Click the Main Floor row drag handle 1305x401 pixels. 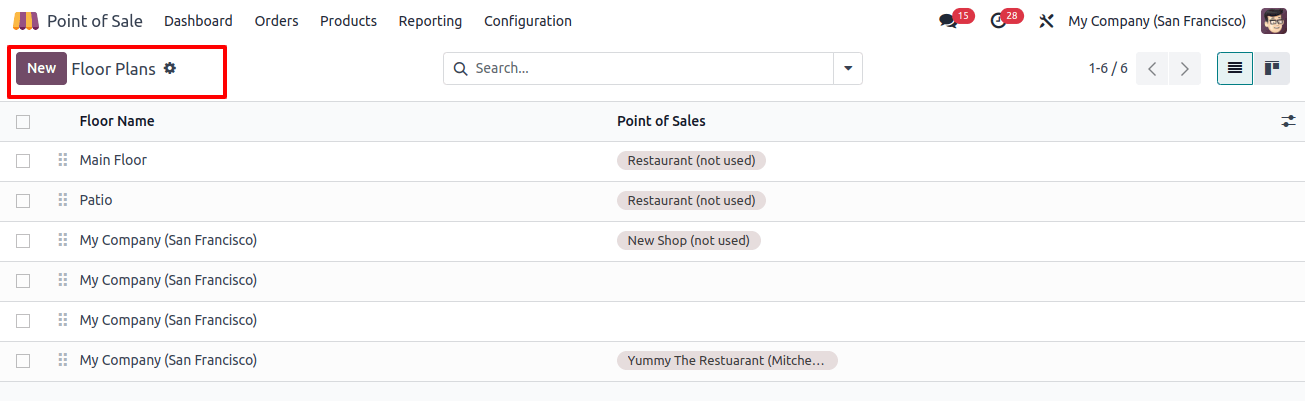[x=63, y=160]
